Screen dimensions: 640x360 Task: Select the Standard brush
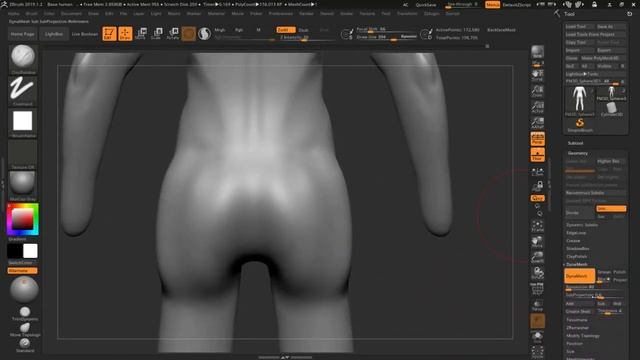coord(25,345)
